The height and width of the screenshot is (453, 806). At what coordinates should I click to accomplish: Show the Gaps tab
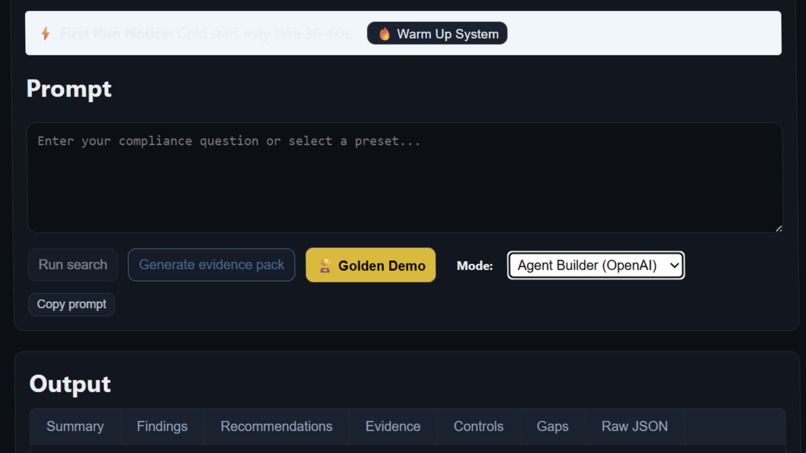[553, 426]
